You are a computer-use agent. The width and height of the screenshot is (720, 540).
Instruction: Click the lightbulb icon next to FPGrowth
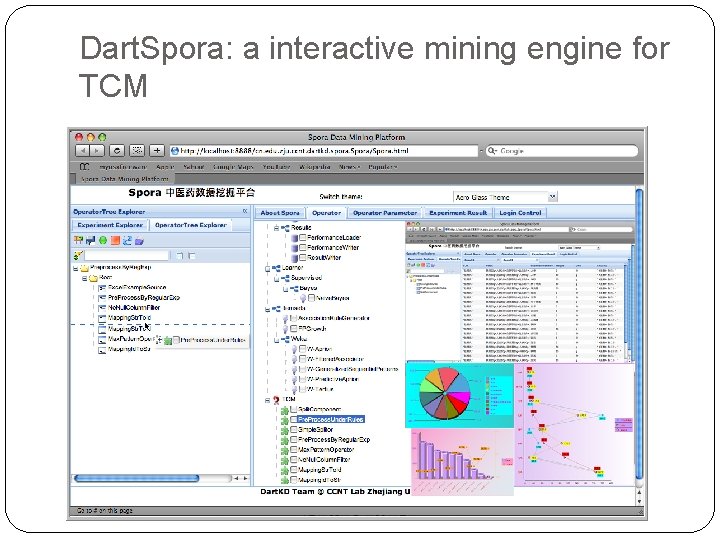pos(285,329)
